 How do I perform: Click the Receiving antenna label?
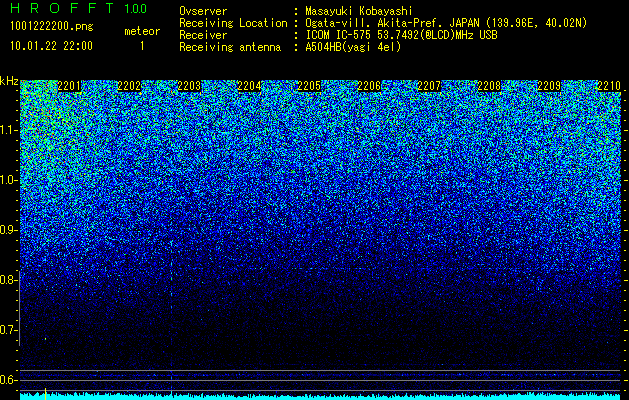point(230,47)
